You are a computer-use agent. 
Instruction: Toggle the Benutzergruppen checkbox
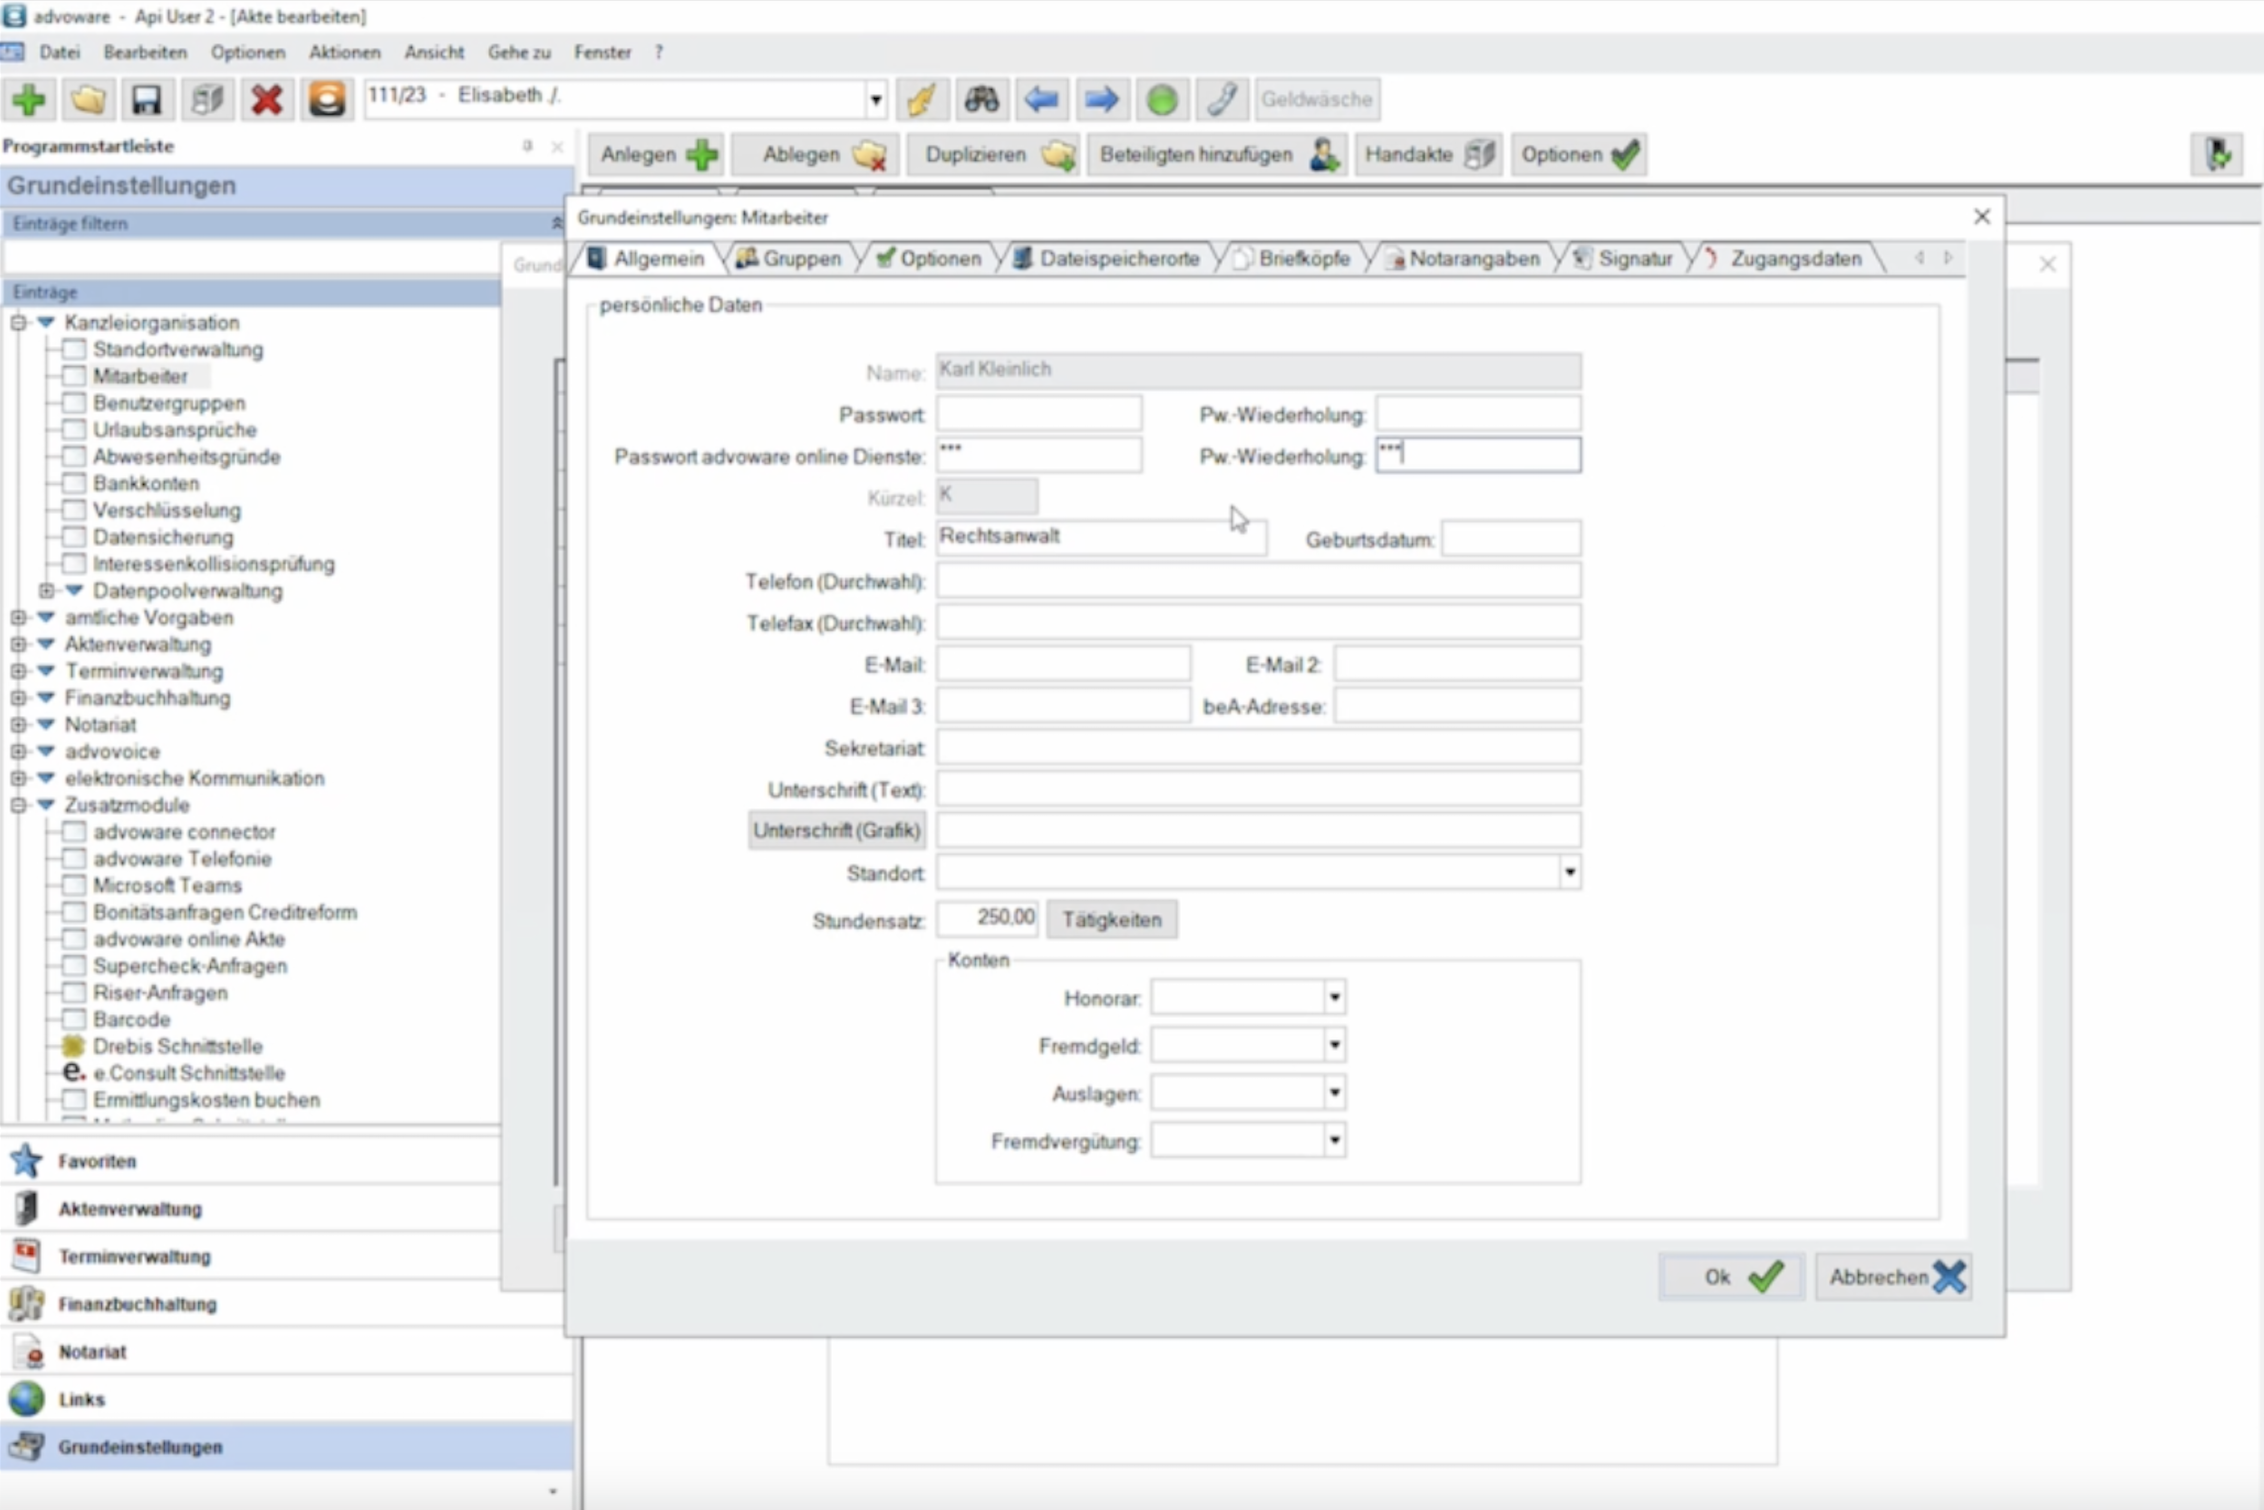tap(74, 403)
